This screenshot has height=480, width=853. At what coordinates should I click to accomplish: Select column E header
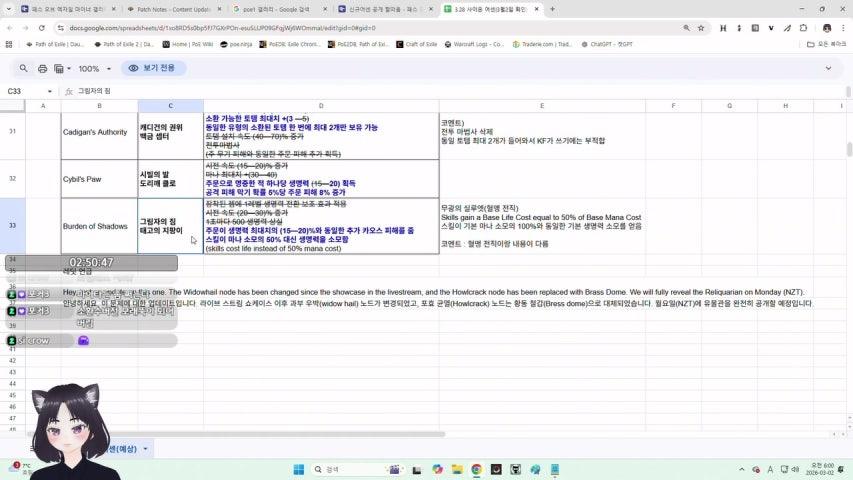pos(542,106)
